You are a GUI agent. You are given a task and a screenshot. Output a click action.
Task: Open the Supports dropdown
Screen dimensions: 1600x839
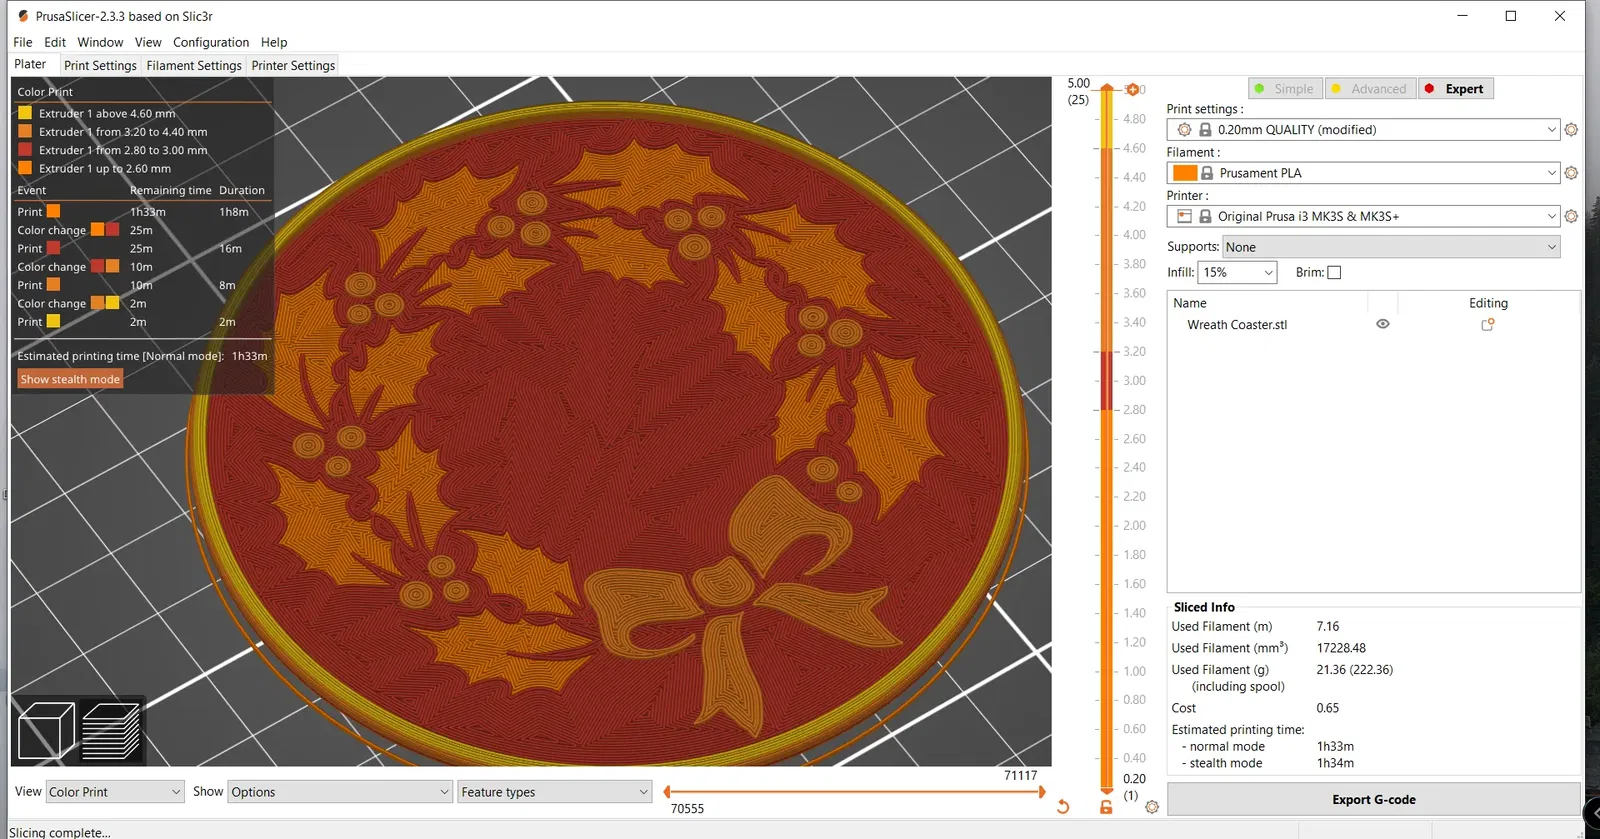tap(1391, 247)
